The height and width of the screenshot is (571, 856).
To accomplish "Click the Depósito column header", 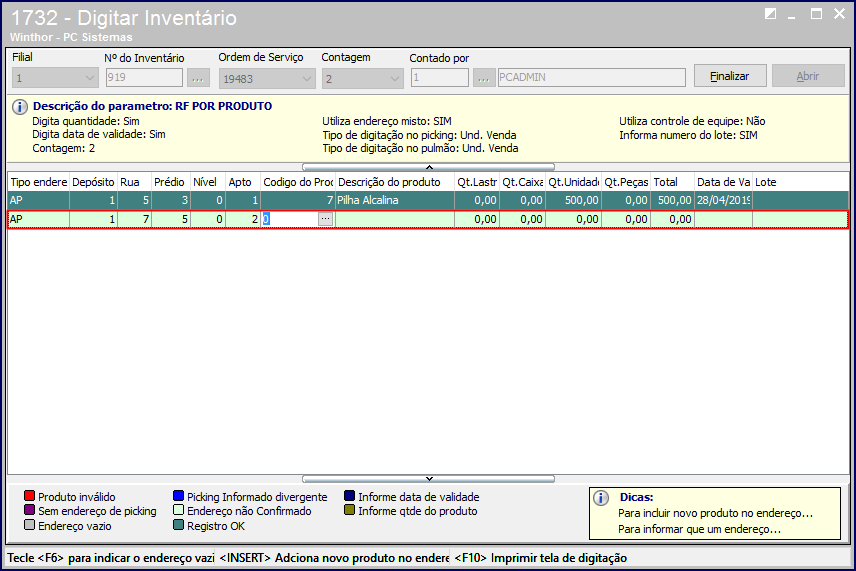I will (x=93, y=182).
